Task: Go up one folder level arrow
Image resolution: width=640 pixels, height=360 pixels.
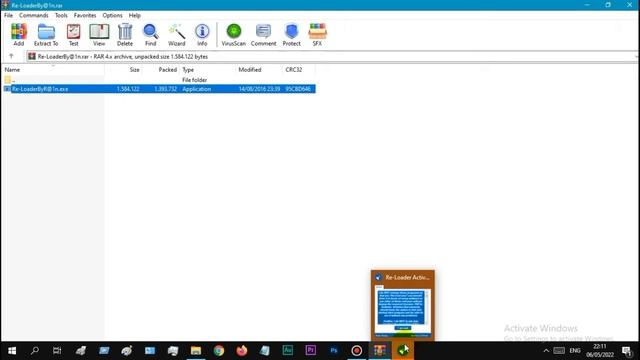Action: click(11, 56)
